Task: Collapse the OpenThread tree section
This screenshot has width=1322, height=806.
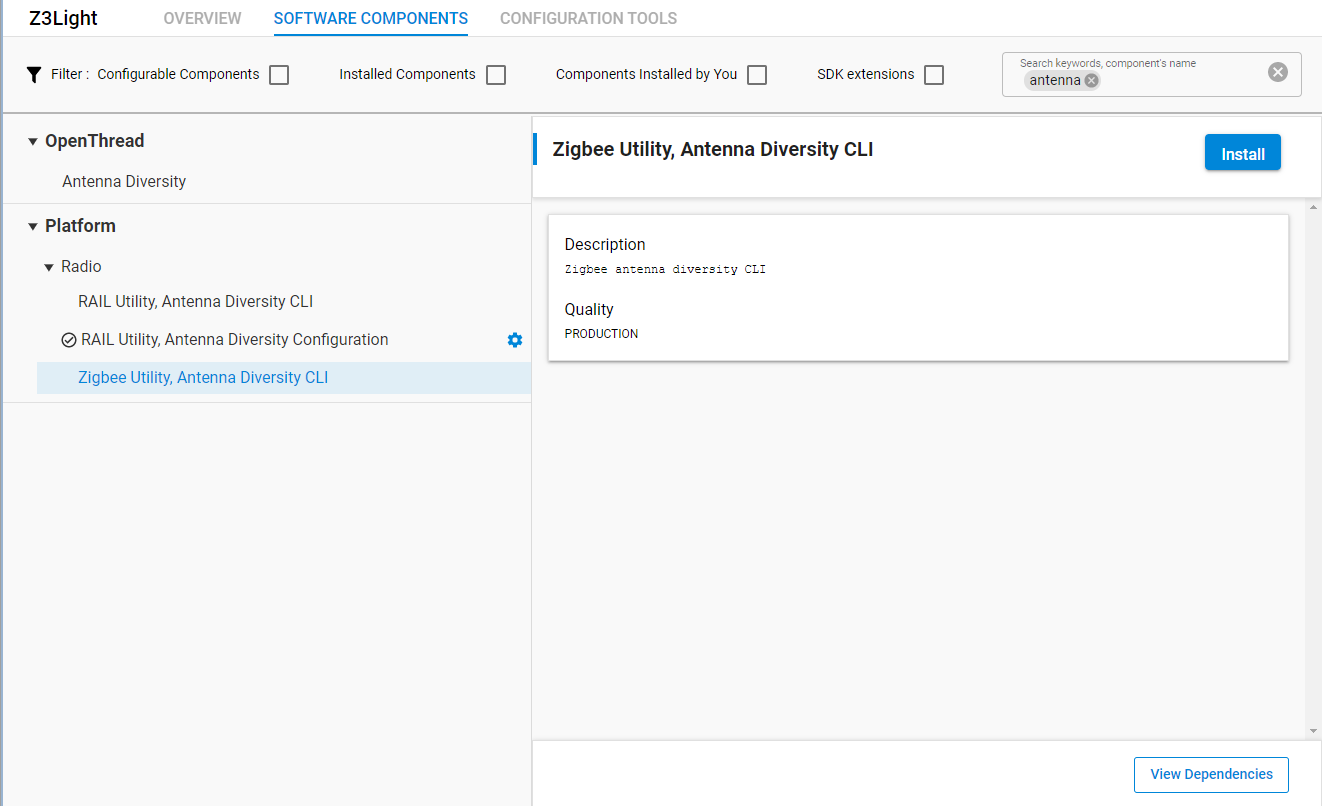Action: (x=32, y=141)
